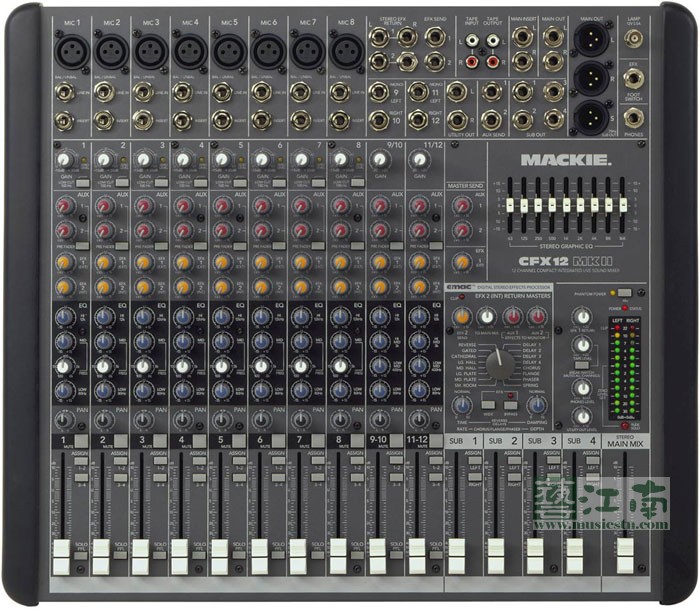Click the channel 1 Gain knob
The height and width of the screenshot is (610, 700).
tap(65, 160)
